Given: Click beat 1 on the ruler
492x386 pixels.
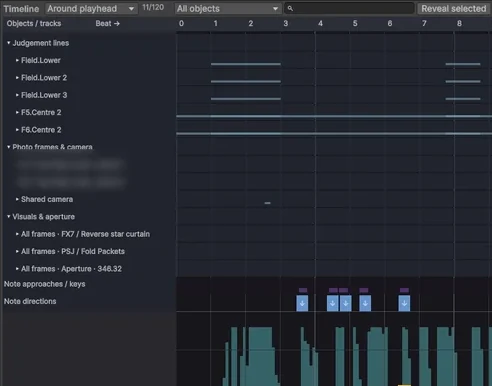Looking at the screenshot, I should 215,23.
